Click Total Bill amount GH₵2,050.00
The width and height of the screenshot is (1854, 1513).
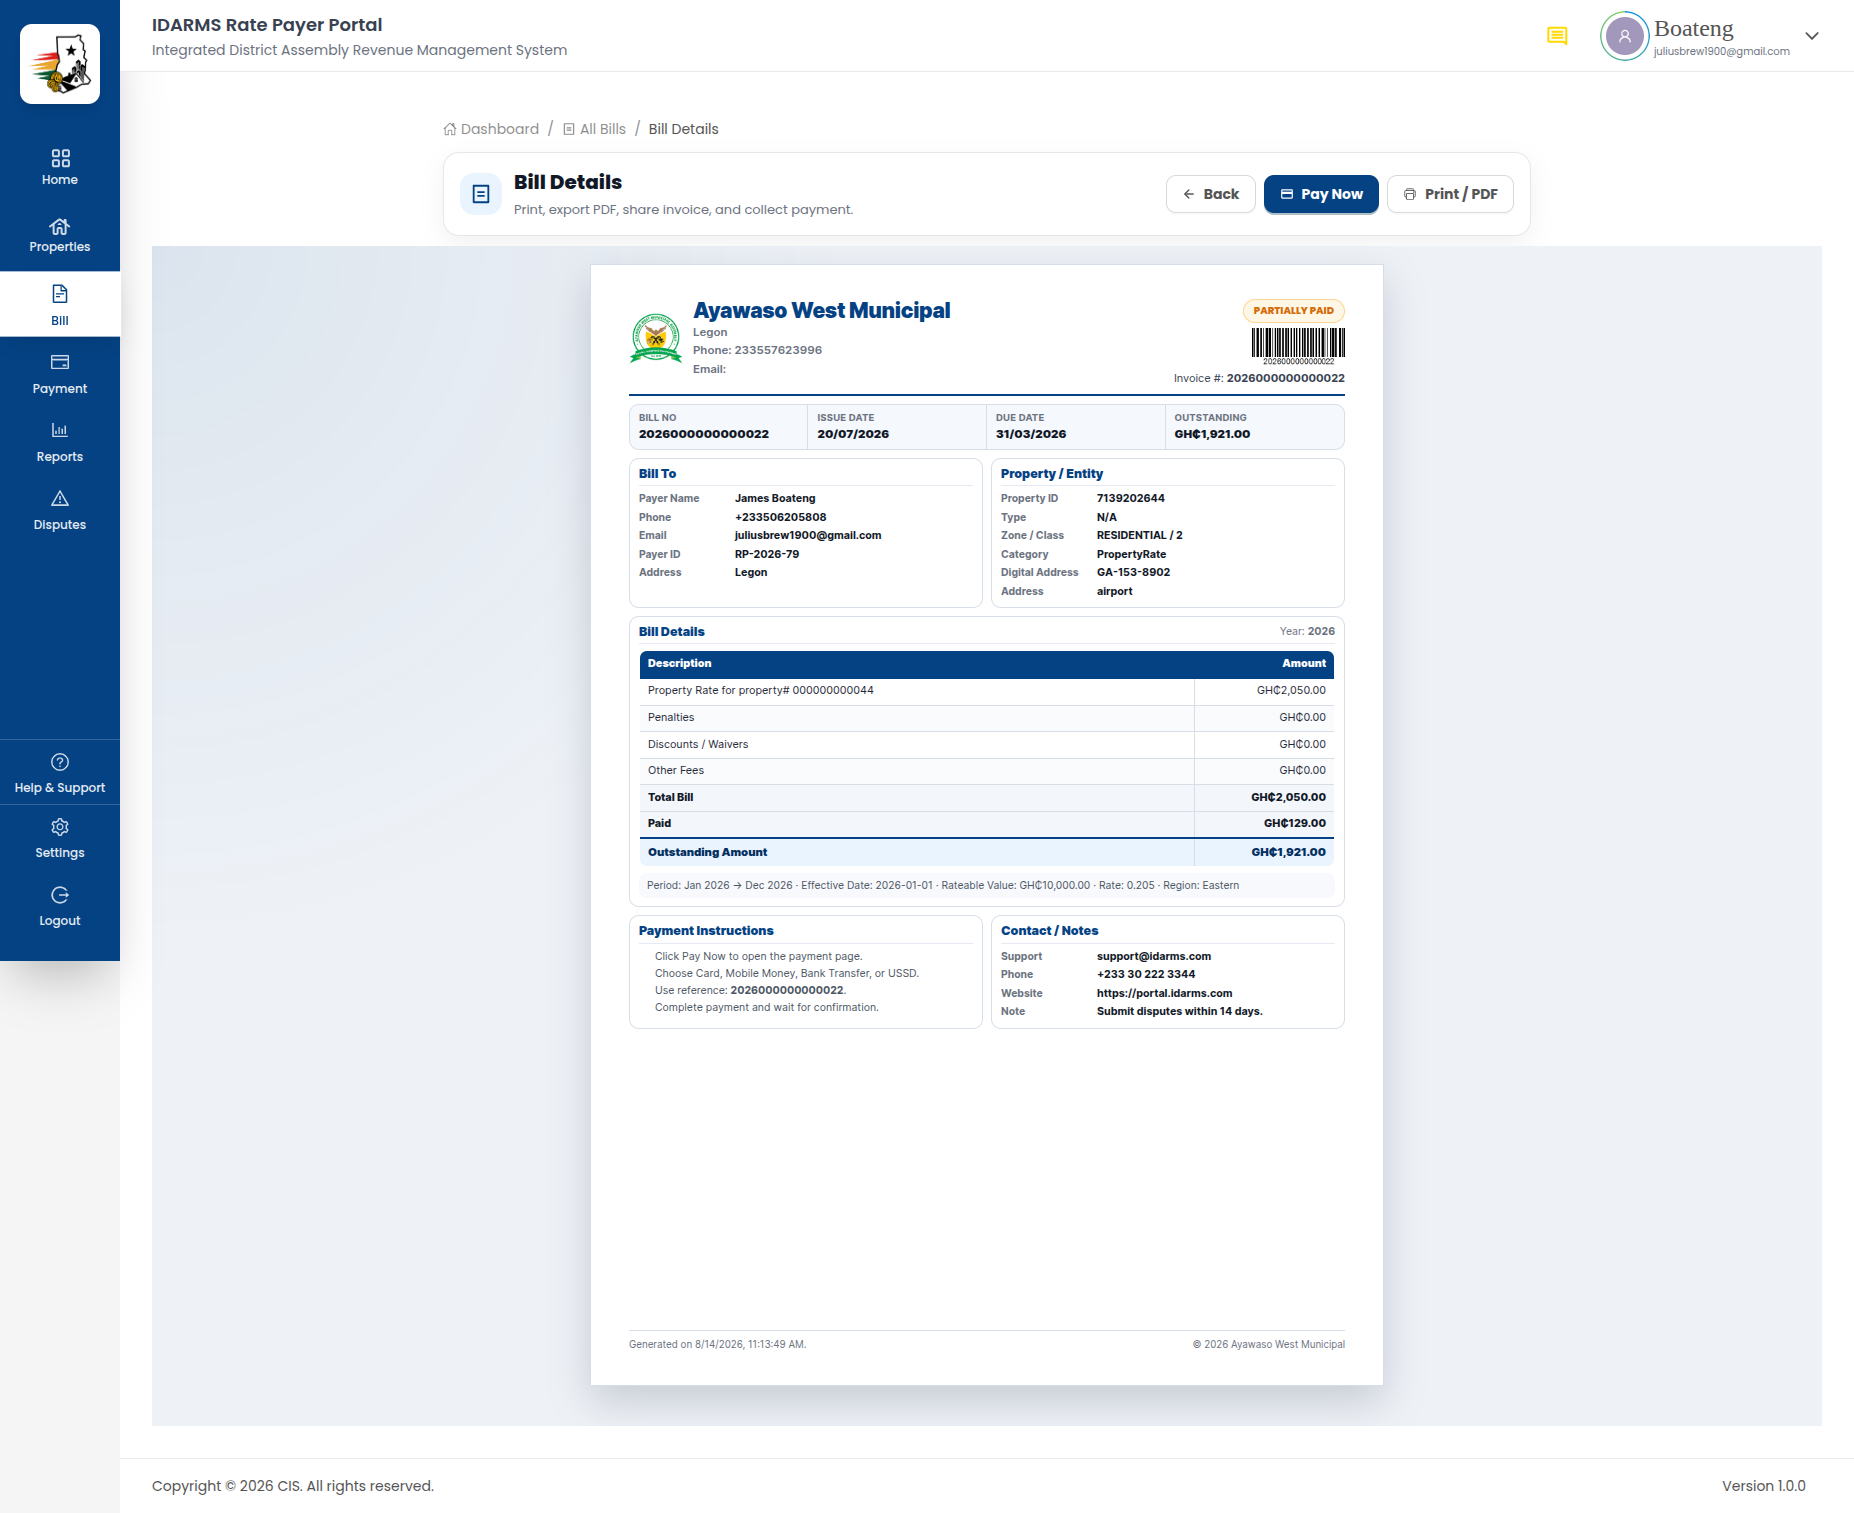(1288, 797)
